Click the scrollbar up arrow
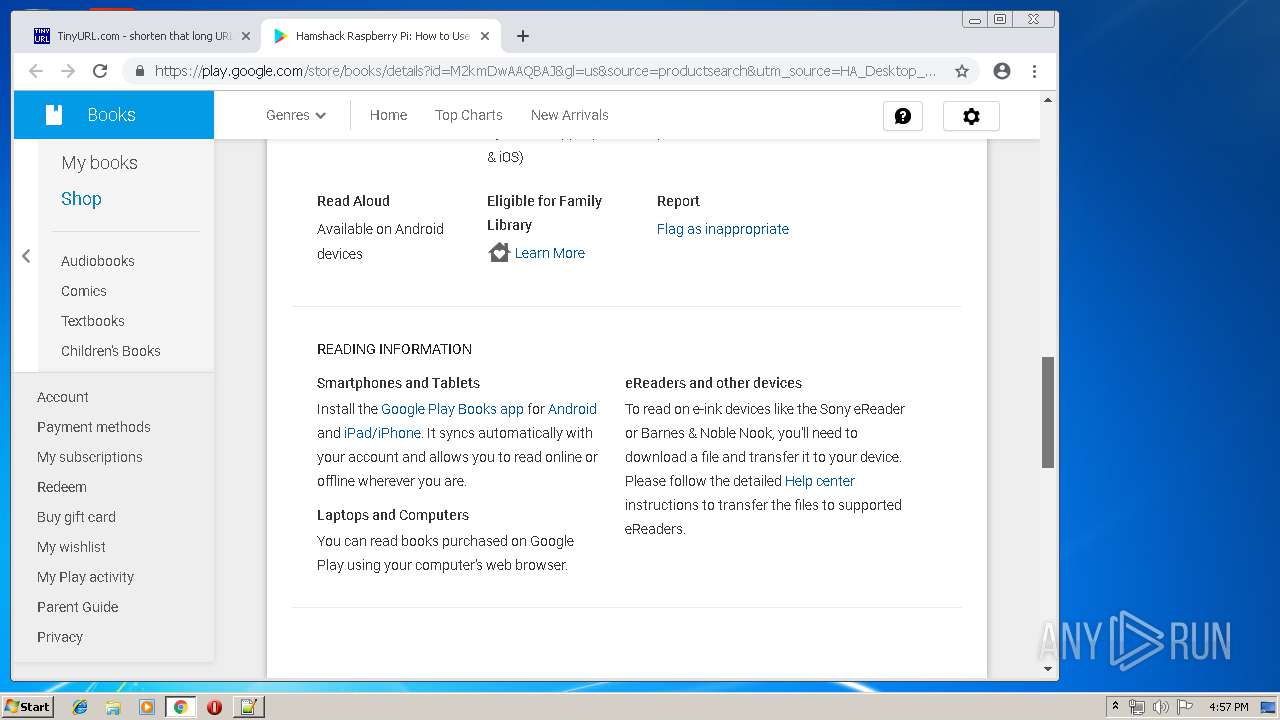The width and height of the screenshot is (1280, 720). pos(1048,100)
